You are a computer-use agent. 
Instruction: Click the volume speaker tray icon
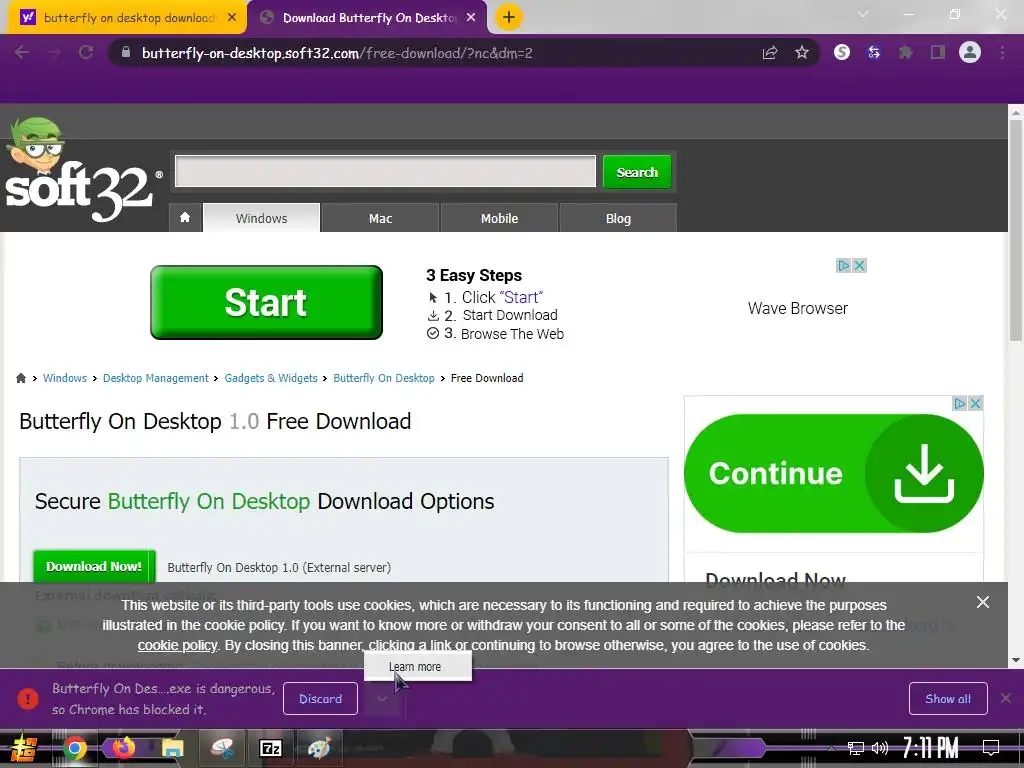click(x=880, y=748)
